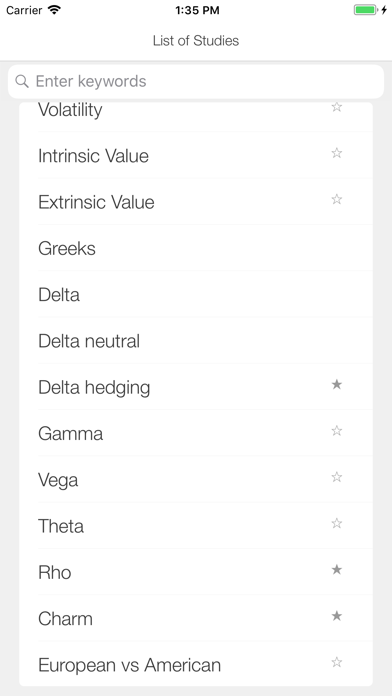The image size is (392, 696).
Task: Select the Rho study label
Action: pos(55,572)
